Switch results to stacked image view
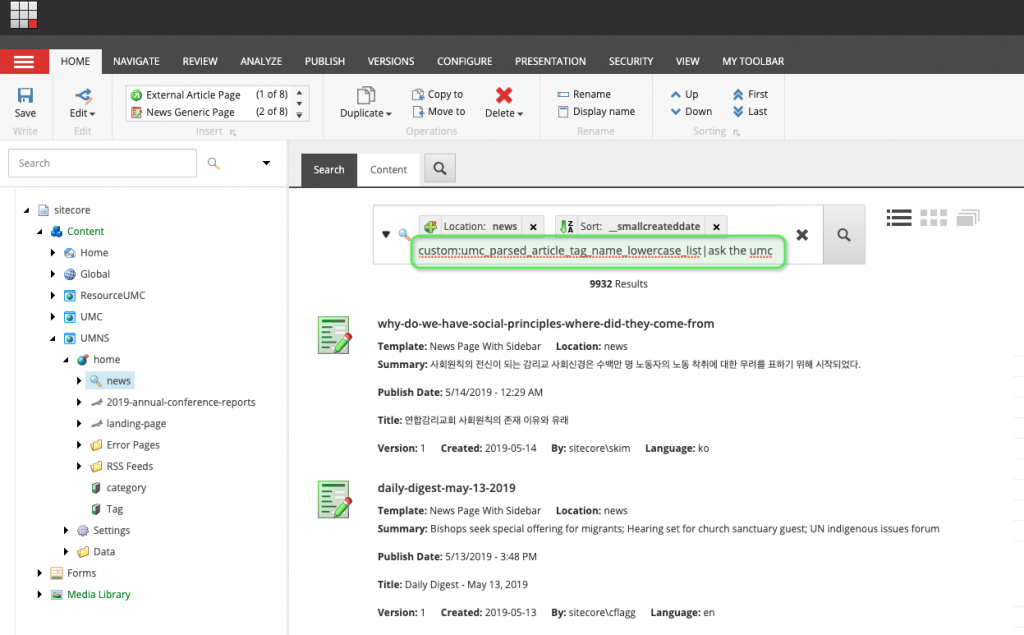1024x635 pixels. (968, 218)
